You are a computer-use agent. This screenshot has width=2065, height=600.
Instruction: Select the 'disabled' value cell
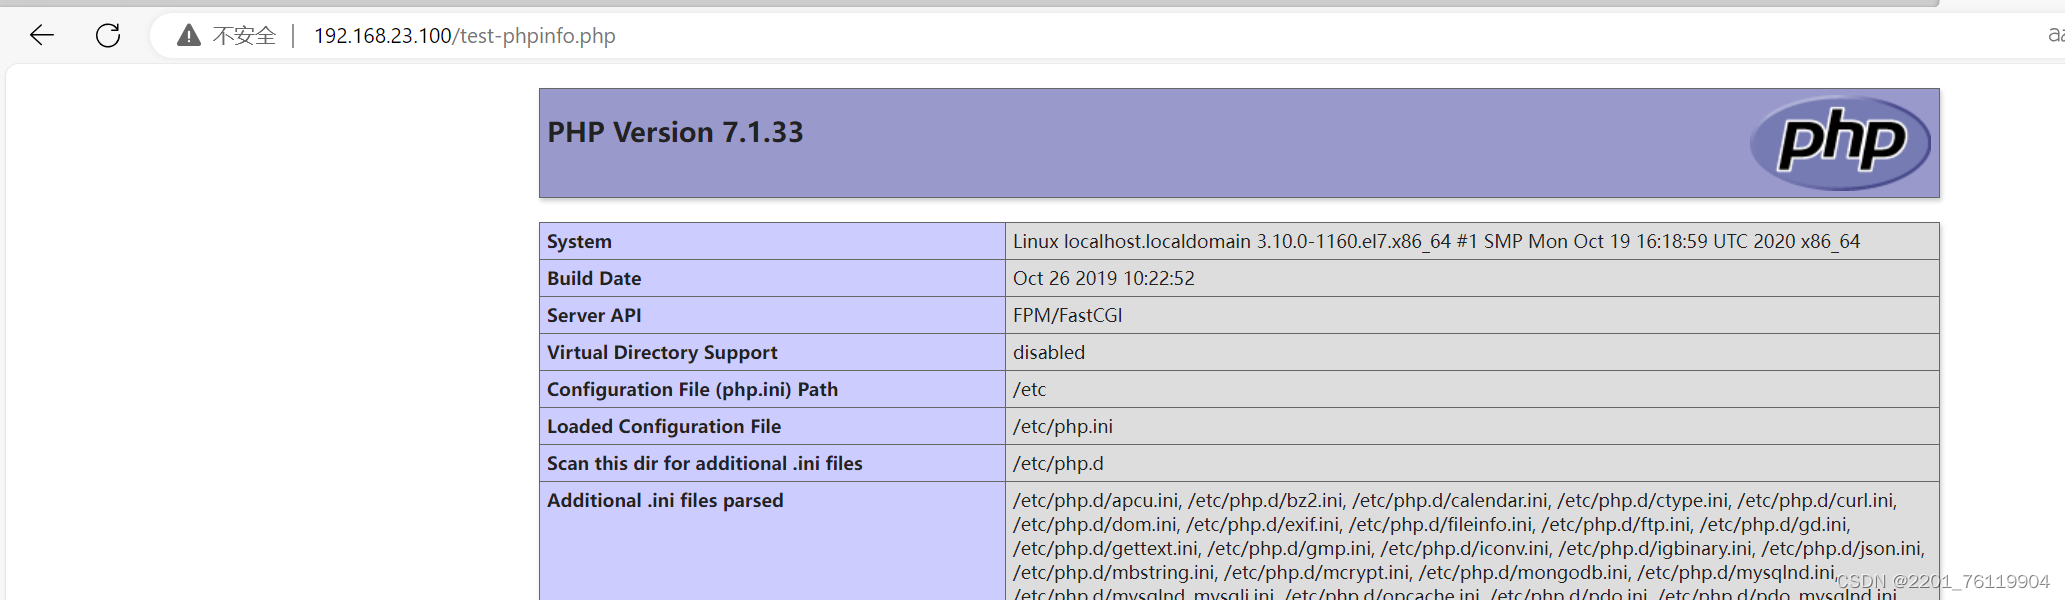click(1472, 352)
